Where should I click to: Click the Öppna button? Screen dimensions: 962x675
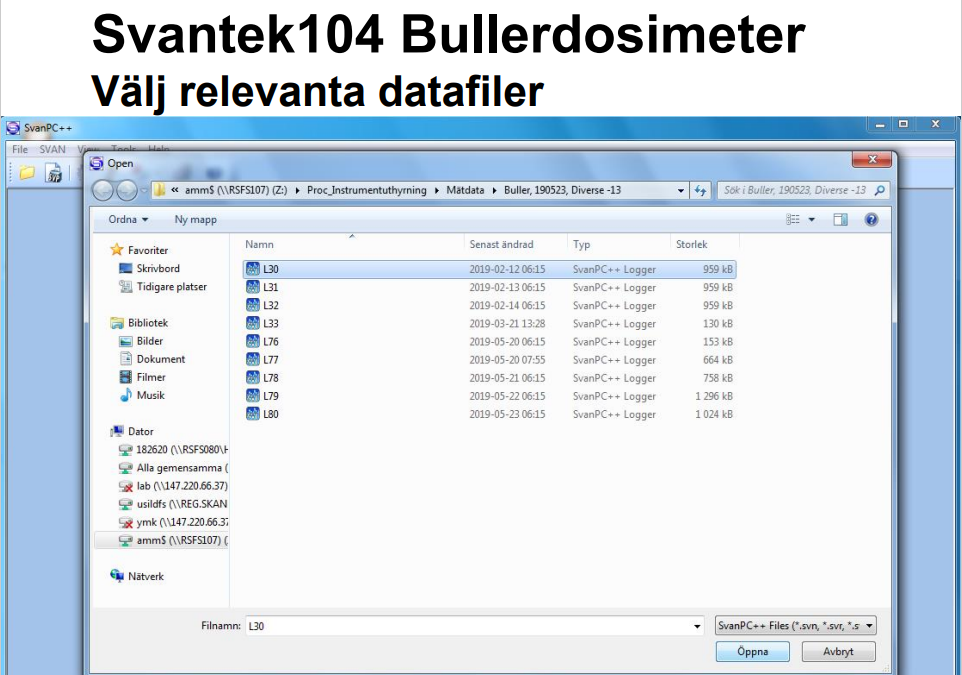coord(752,652)
